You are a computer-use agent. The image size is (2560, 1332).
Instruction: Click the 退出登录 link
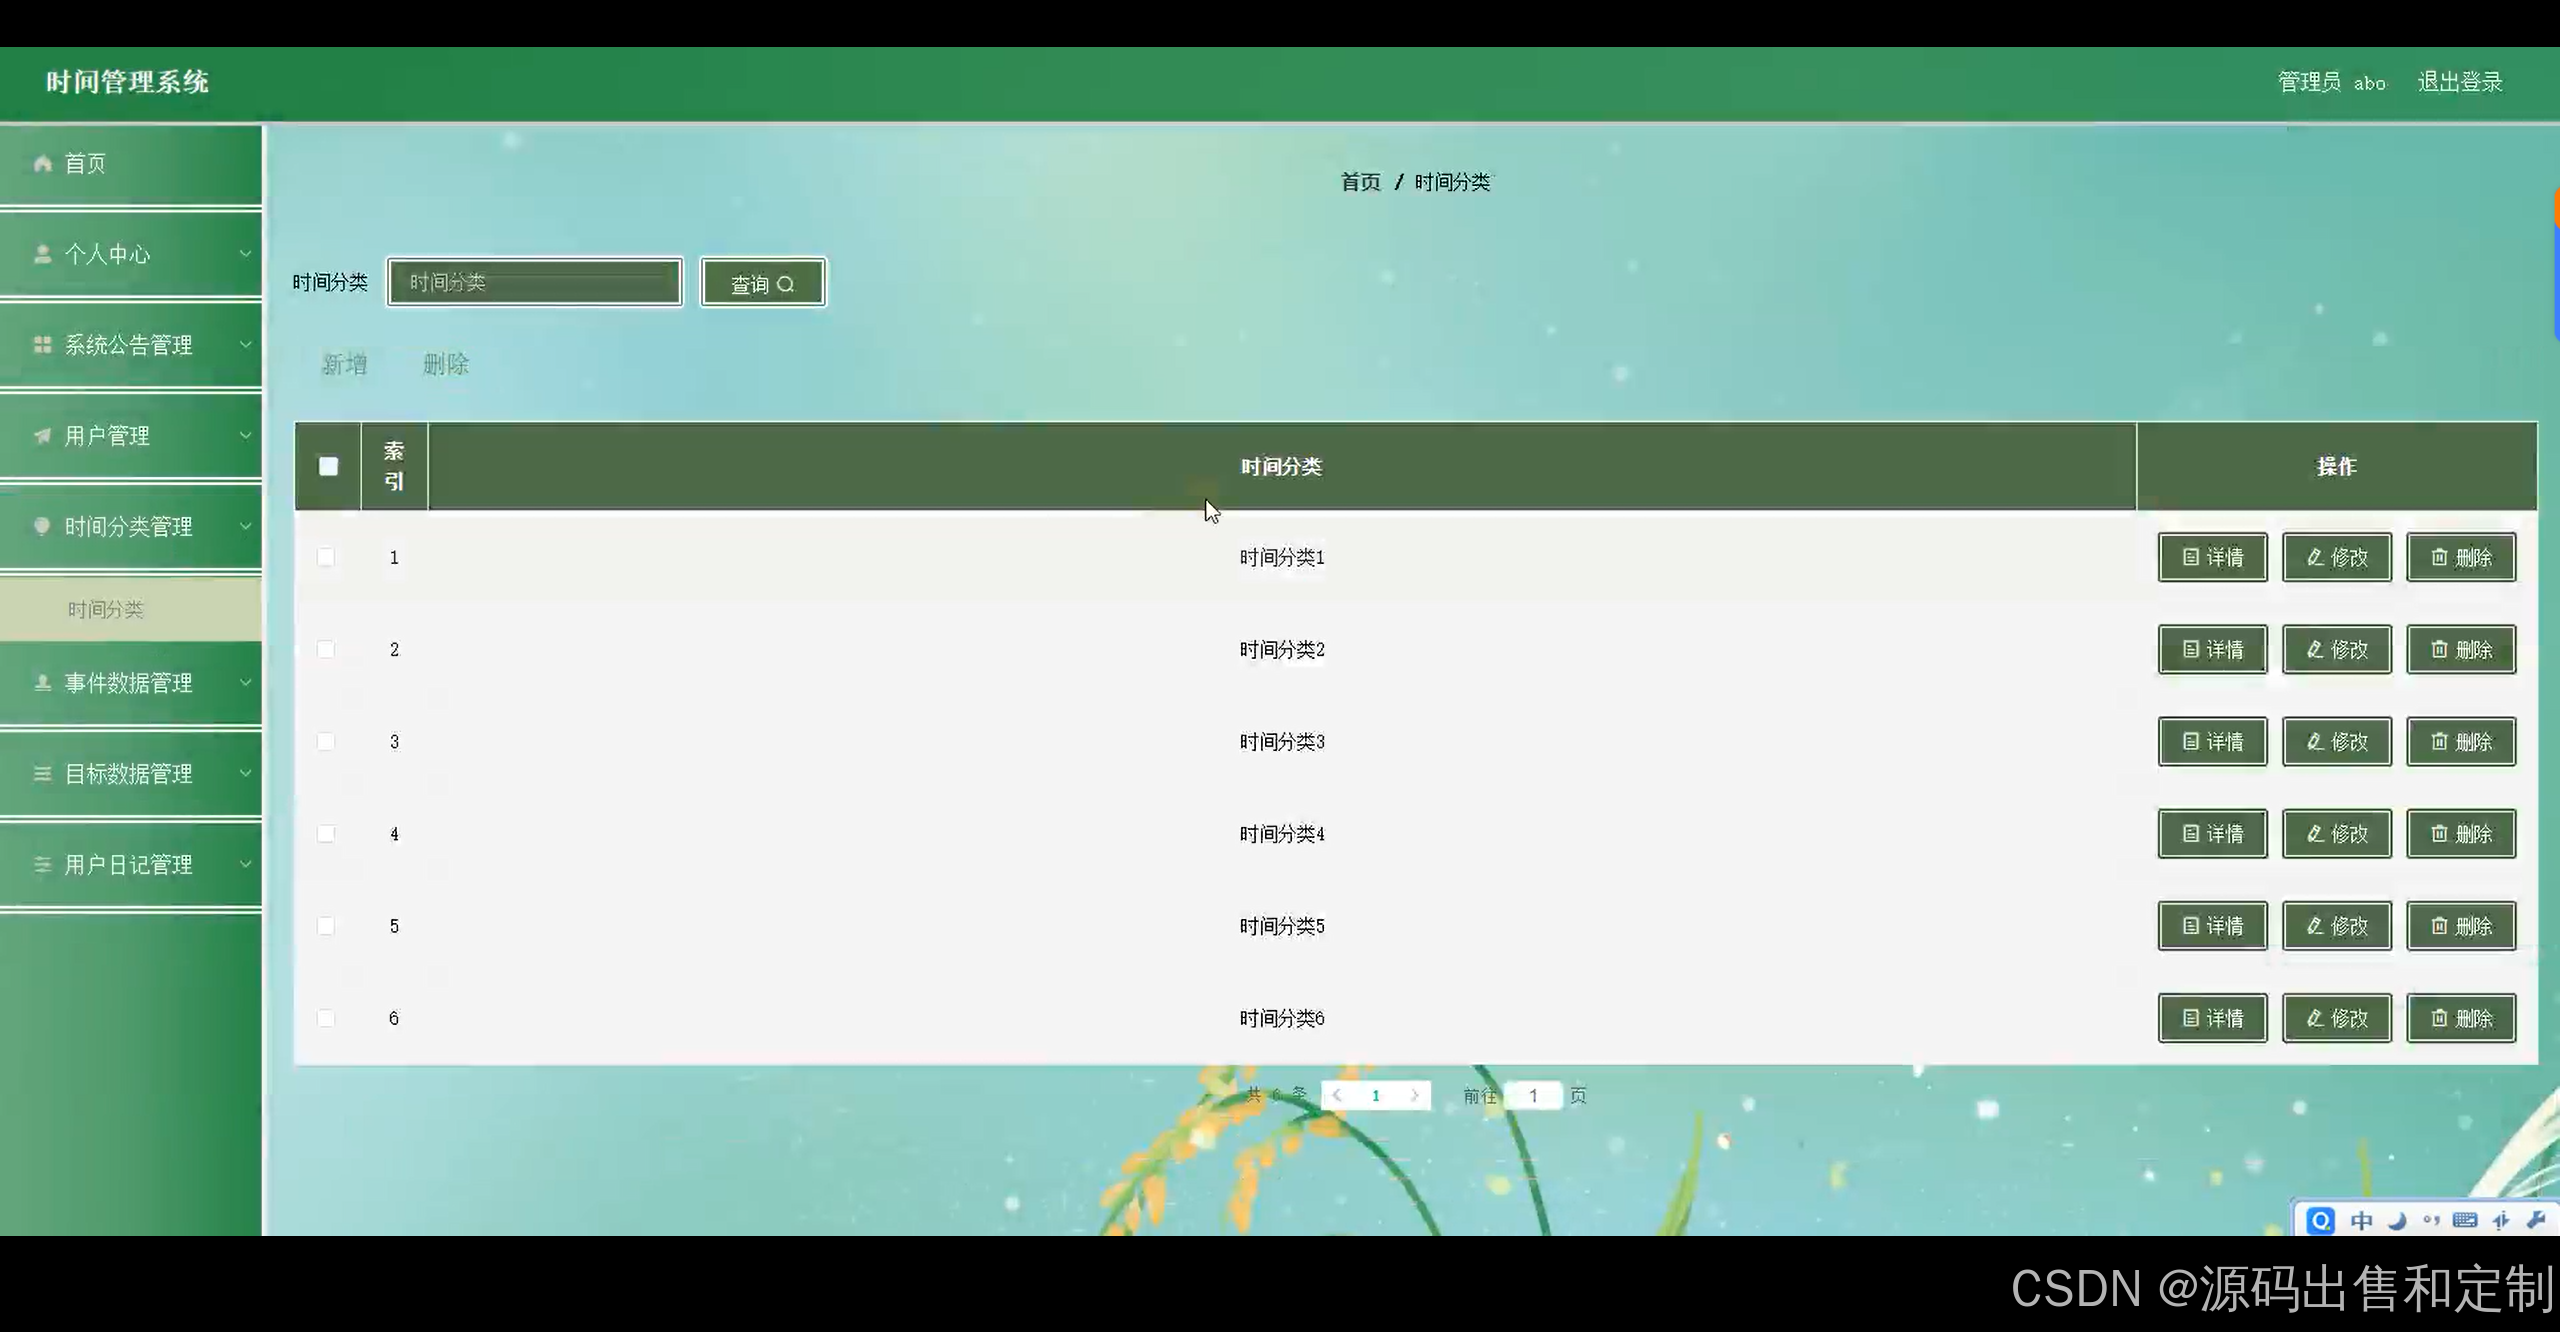(x=2460, y=82)
